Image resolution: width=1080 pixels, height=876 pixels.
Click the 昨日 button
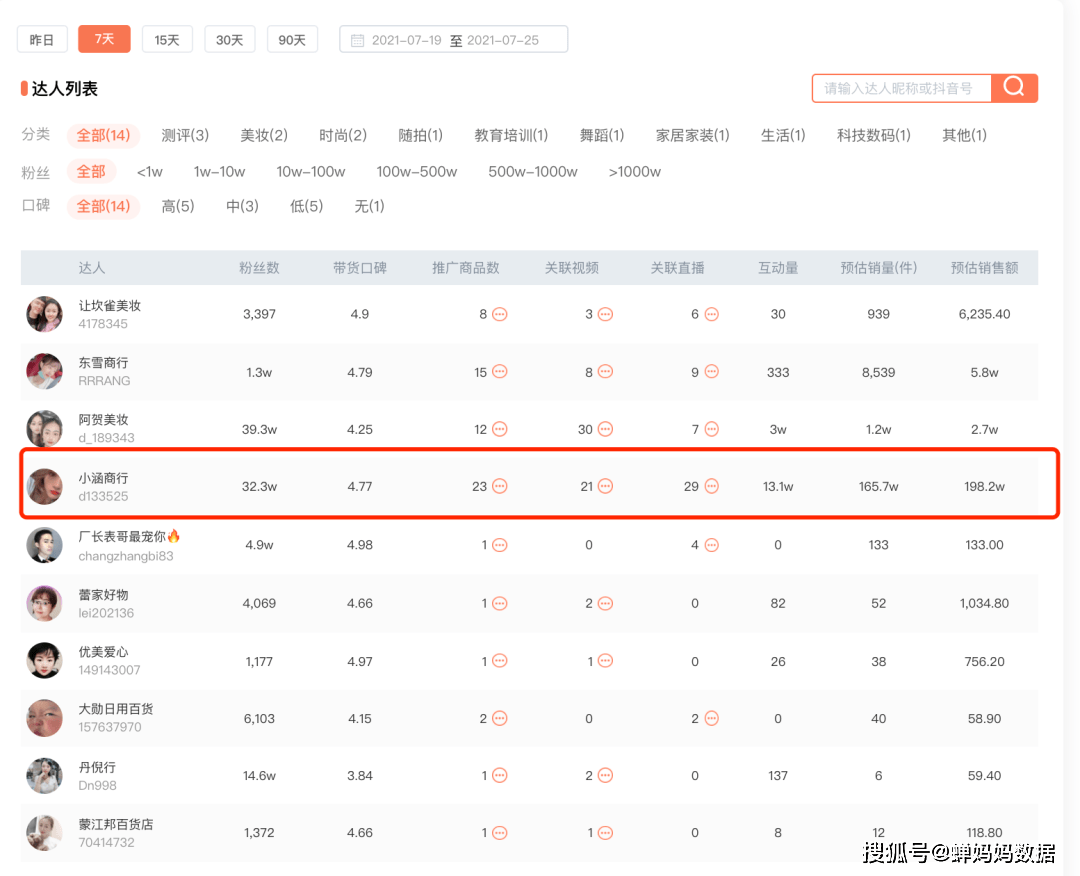(42, 39)
